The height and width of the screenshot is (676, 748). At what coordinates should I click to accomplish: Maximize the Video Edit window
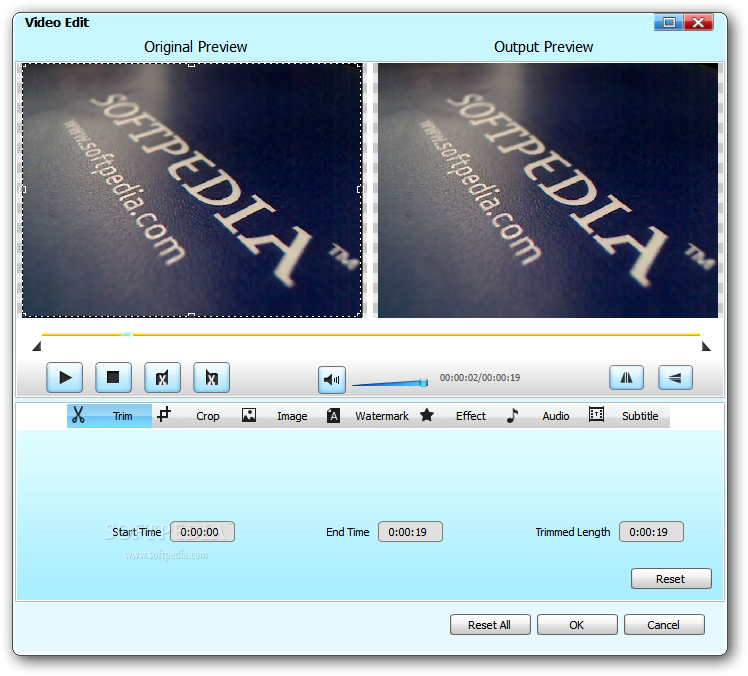pos(669,22)
